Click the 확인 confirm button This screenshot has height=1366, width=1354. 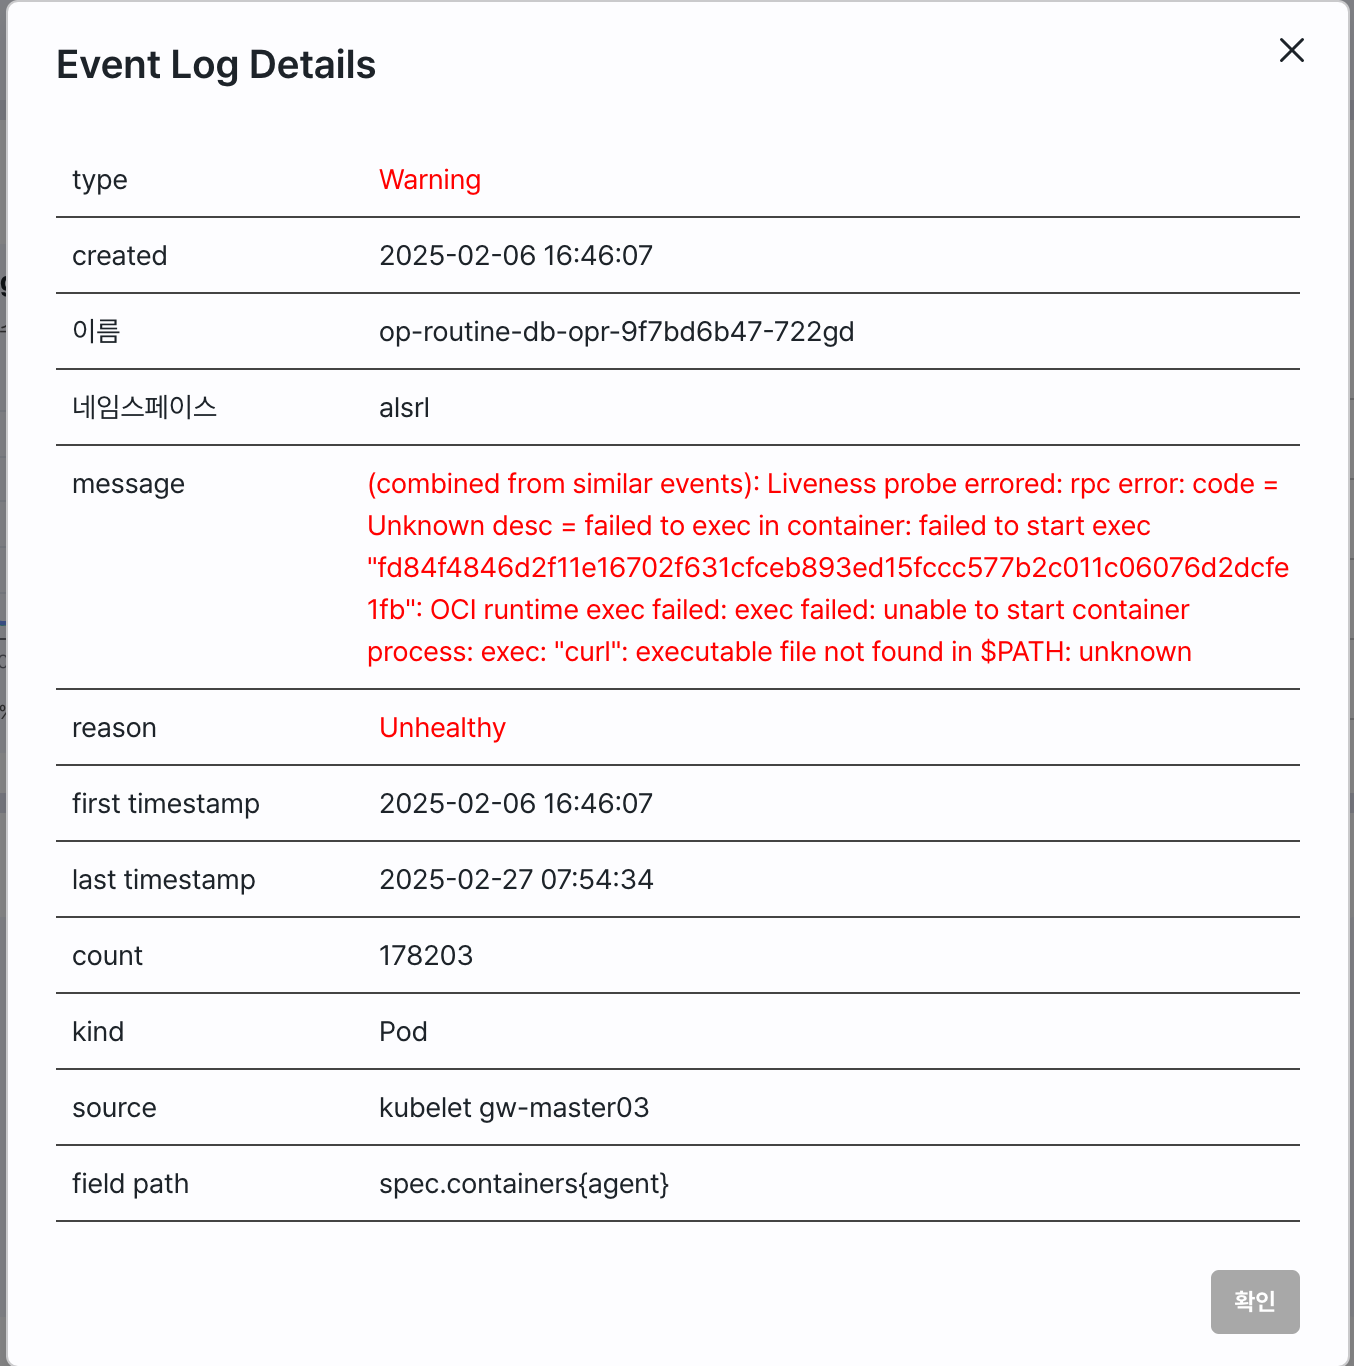point(1255,1301)
